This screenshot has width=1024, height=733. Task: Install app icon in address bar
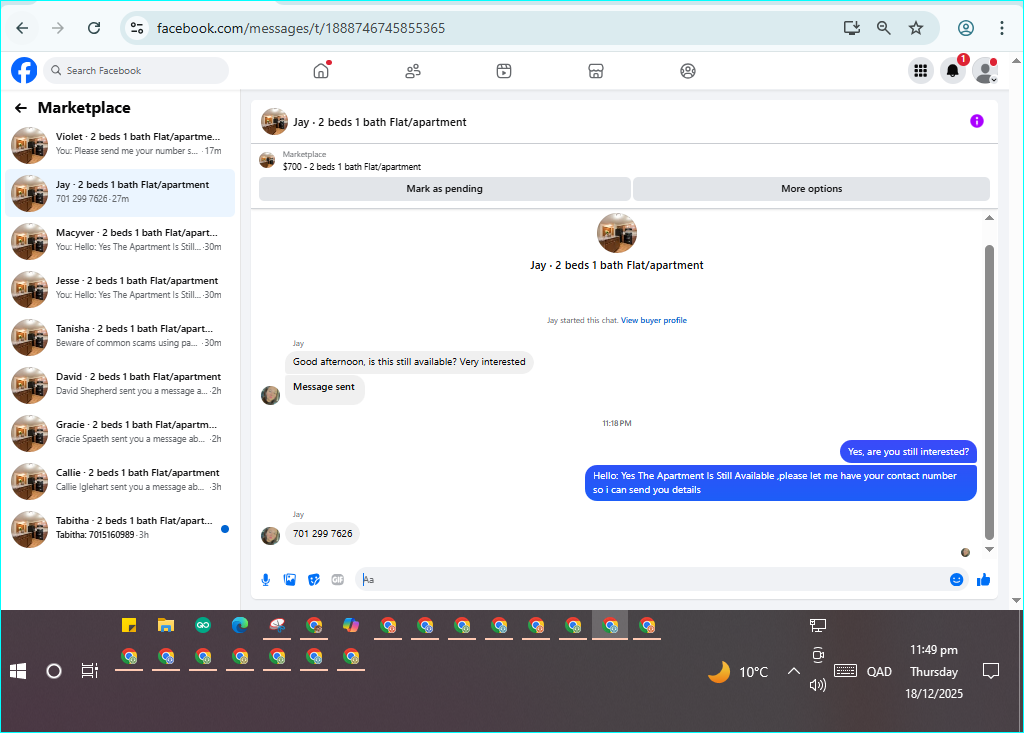(852, 28)
